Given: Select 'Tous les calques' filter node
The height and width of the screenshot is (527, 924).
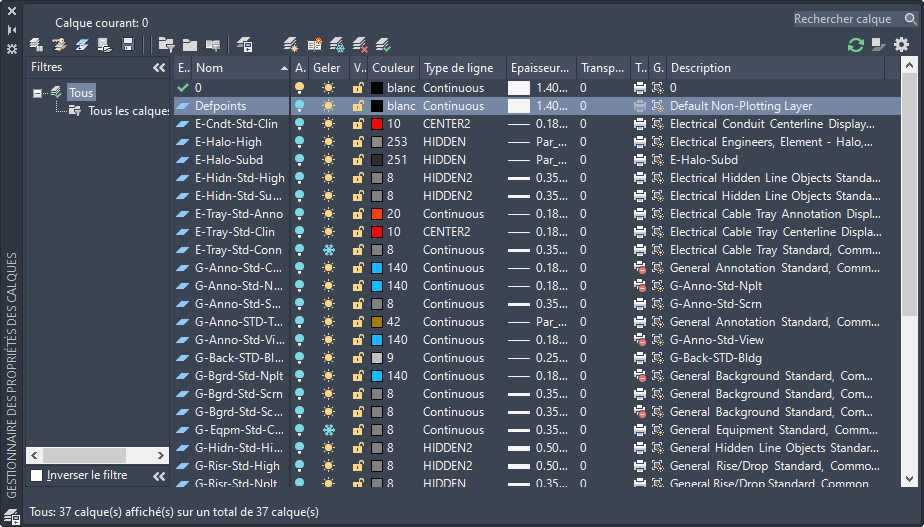Looking at the screenshot, I should tap(128, 111).
